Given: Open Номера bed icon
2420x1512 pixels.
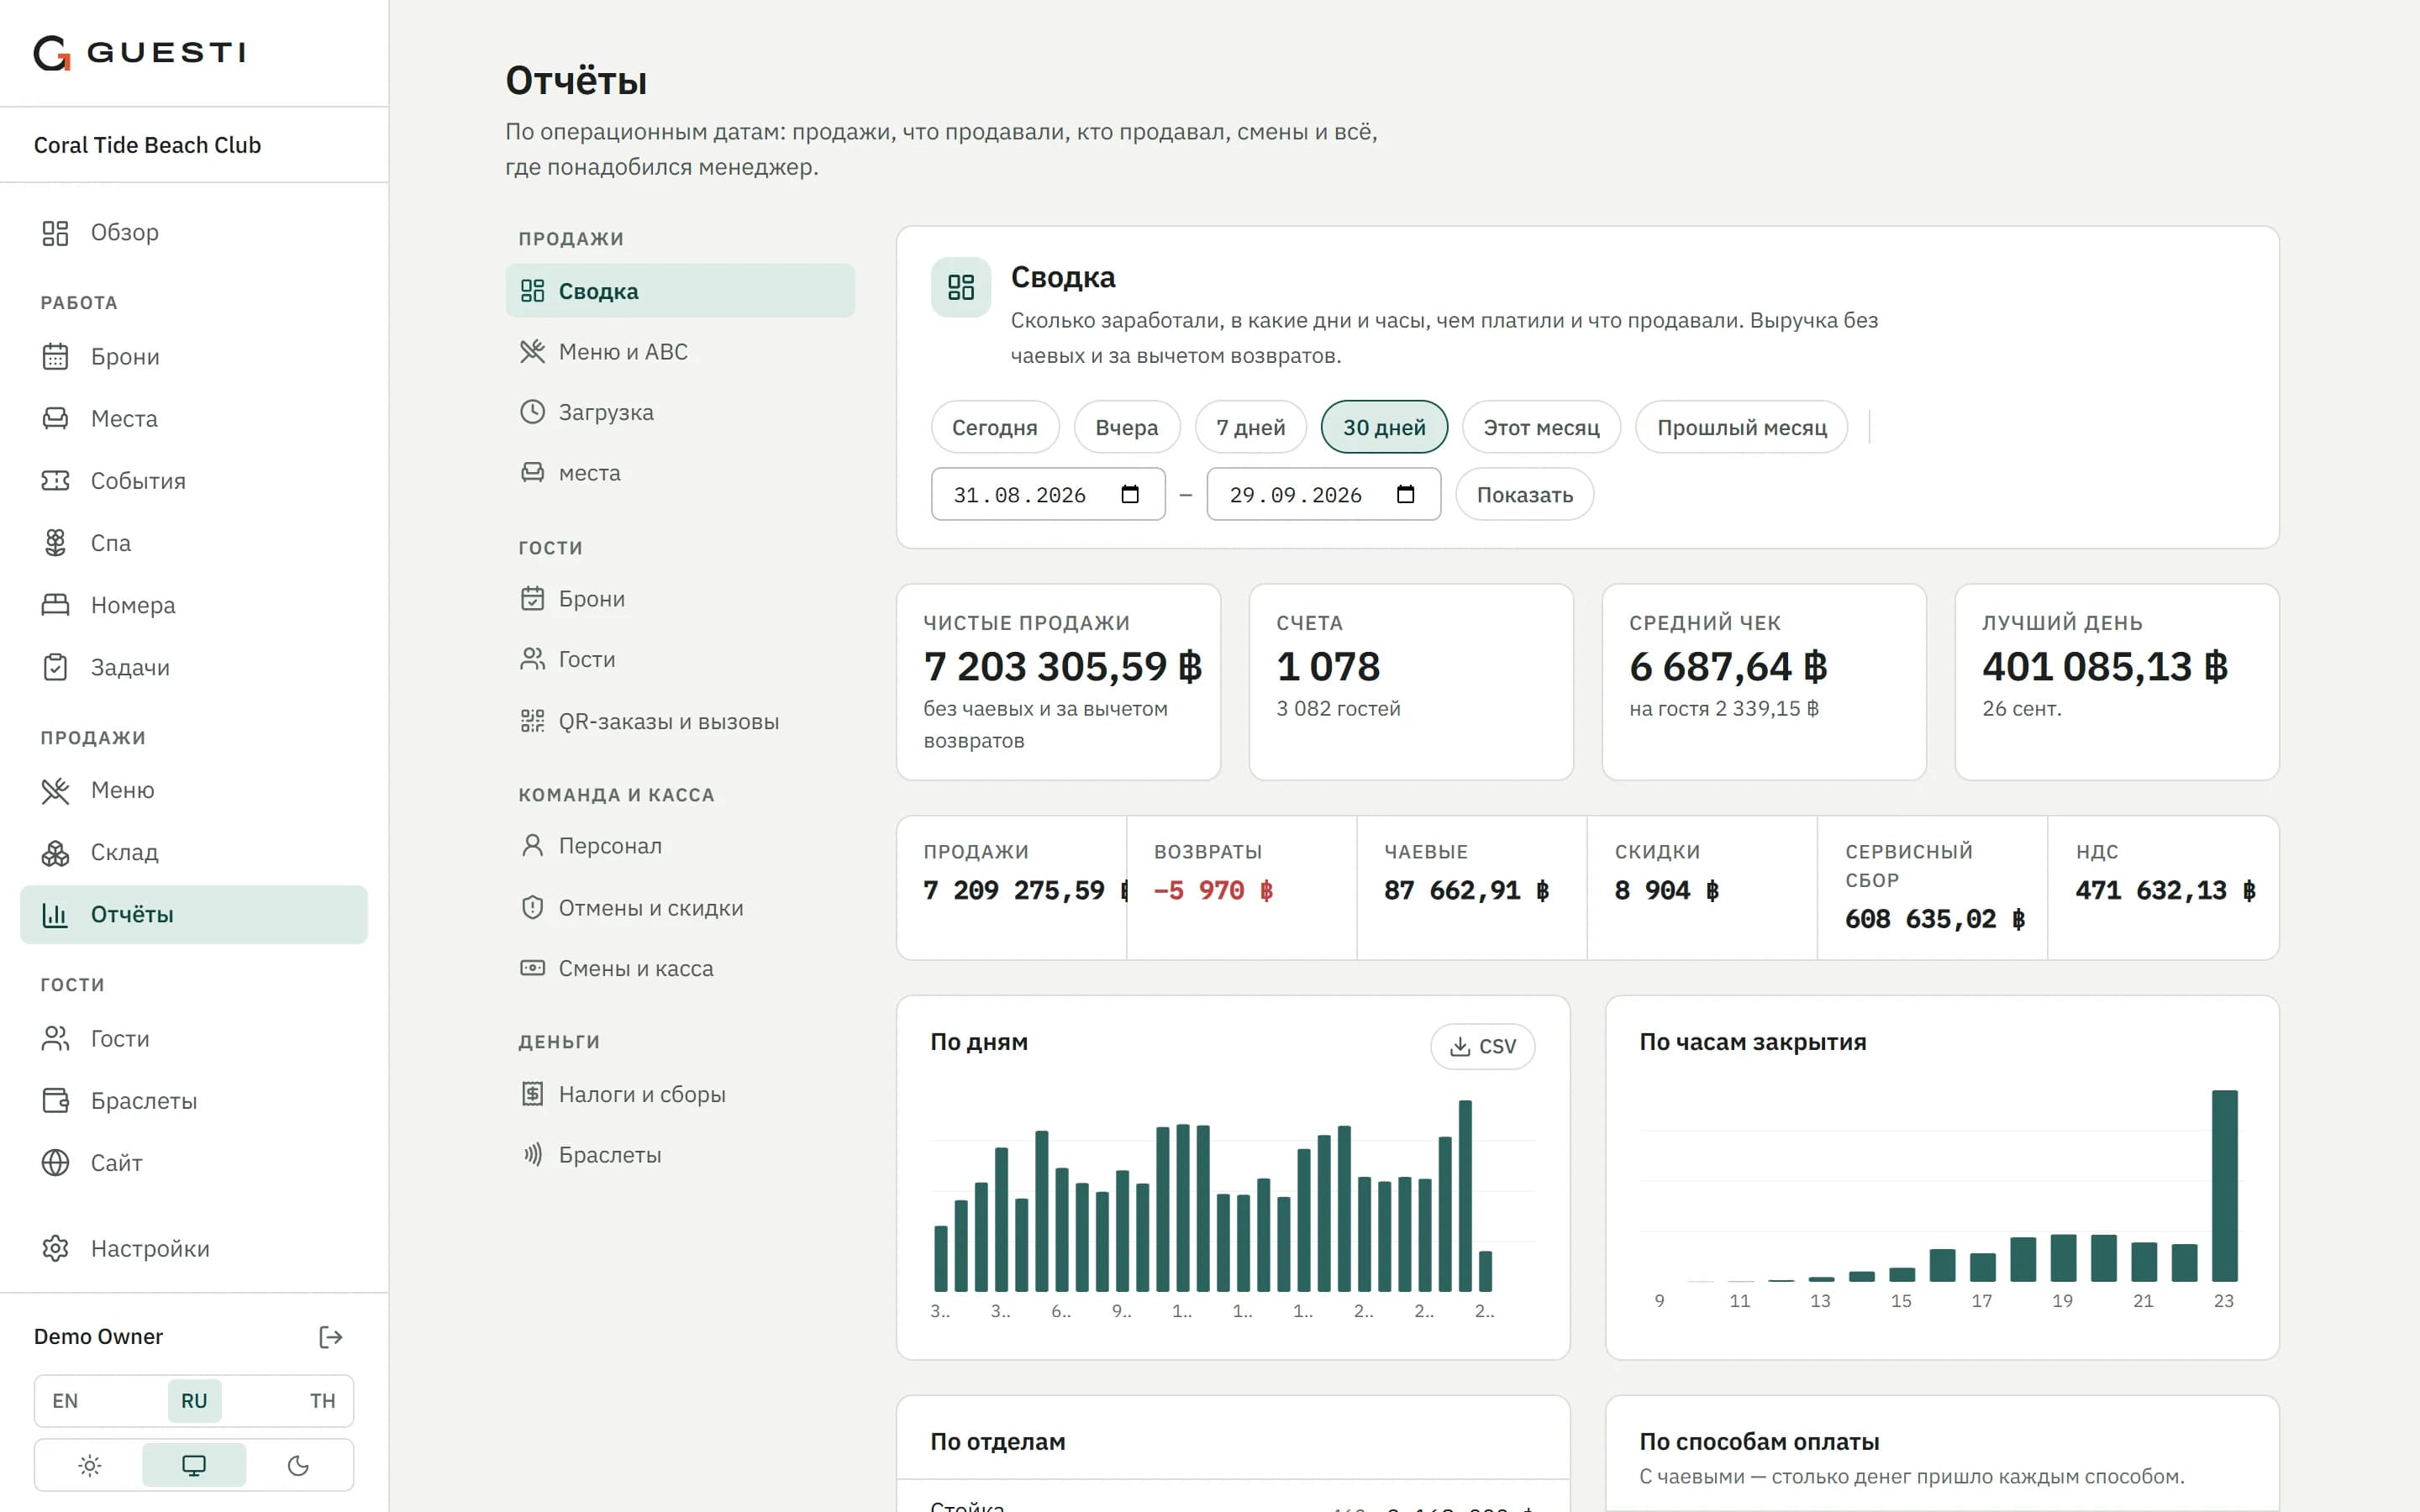Looking at the screenshot, I should [x=55, y=605].
